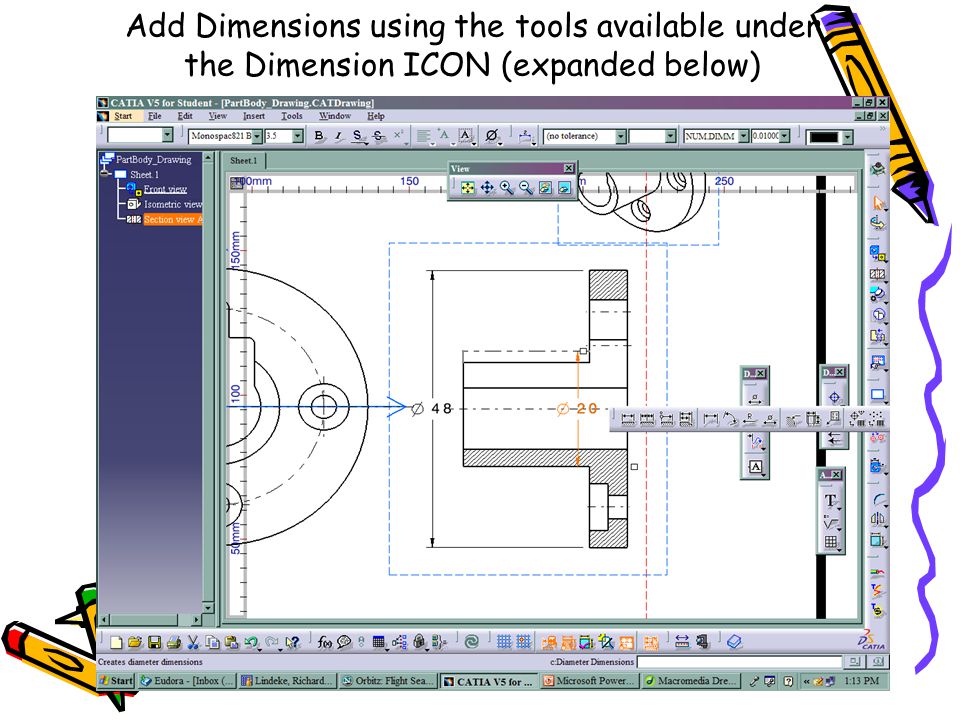Screen dimensions: 960x720
Task: Click Zoom Out in View toolbar
Action: [x=526, y=187]
